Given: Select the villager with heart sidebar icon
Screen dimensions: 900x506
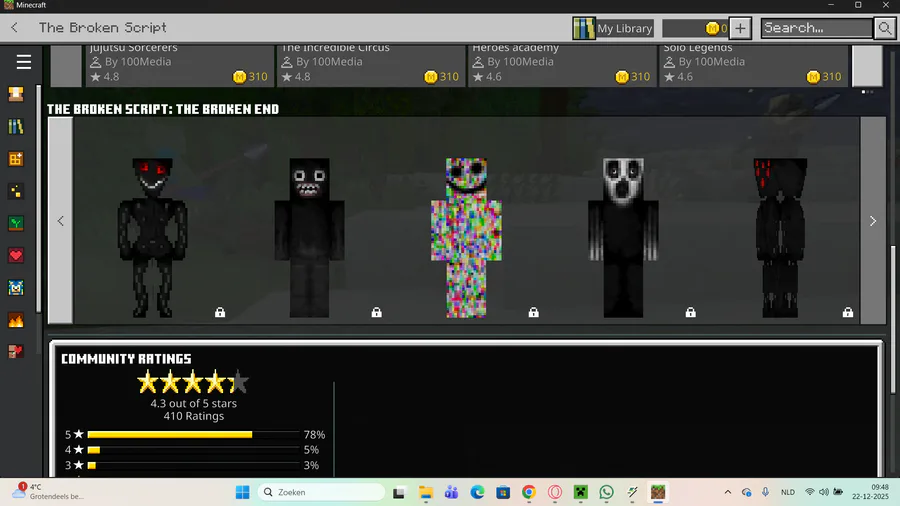Looking at the screenshot, I should (x=16, y=351).
